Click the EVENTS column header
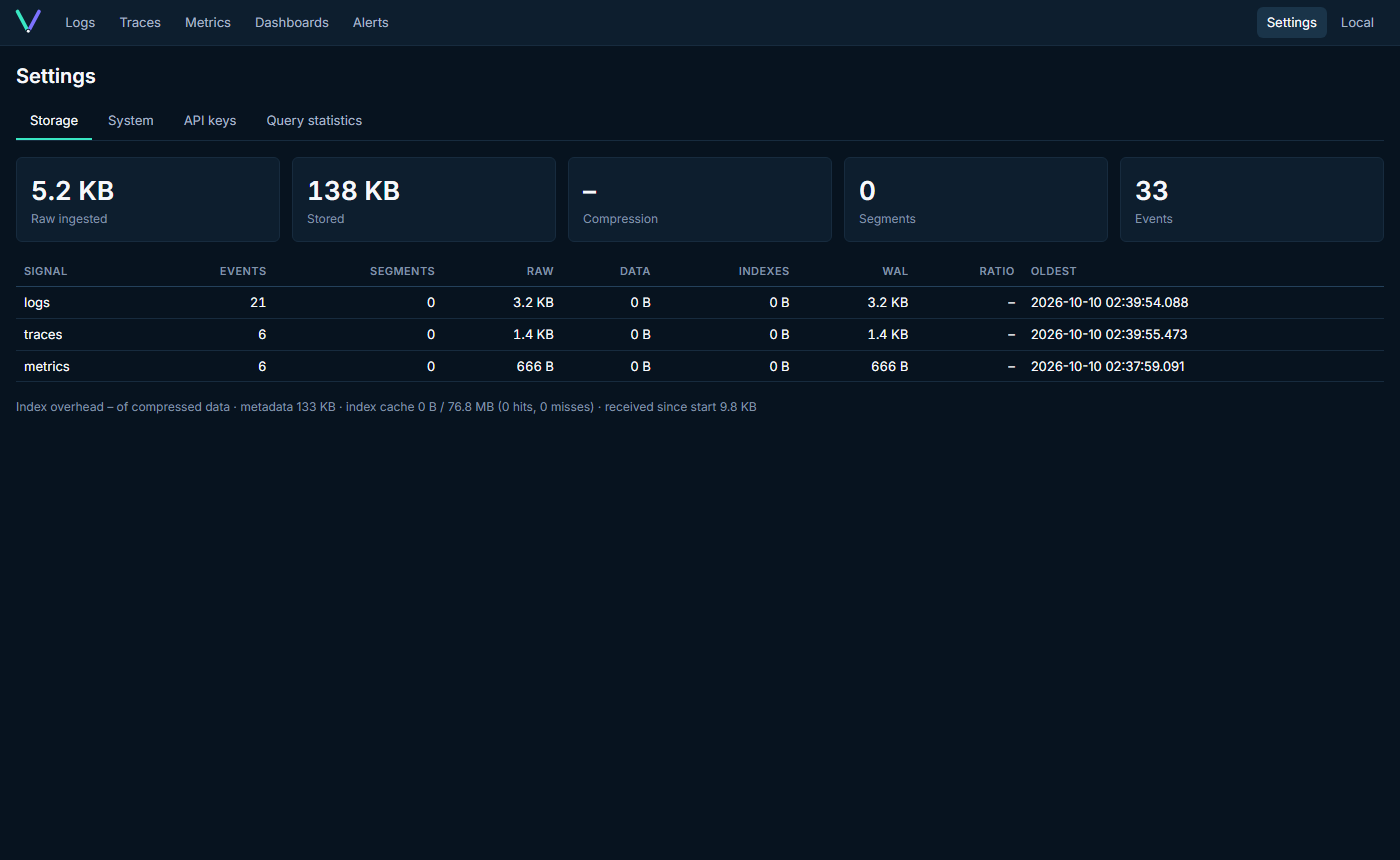This screenshot has height=860, width=1400. point(243,271)
